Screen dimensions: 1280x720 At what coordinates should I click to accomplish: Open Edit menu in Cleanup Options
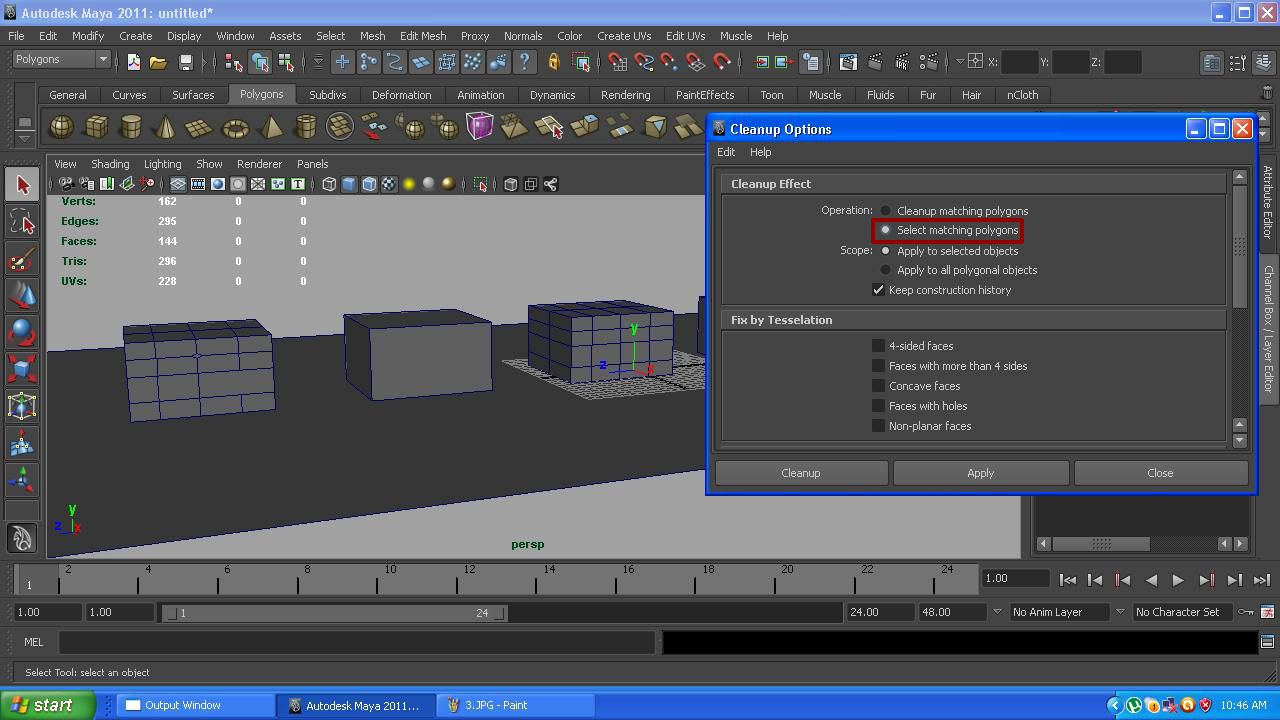tap(726, 152)
